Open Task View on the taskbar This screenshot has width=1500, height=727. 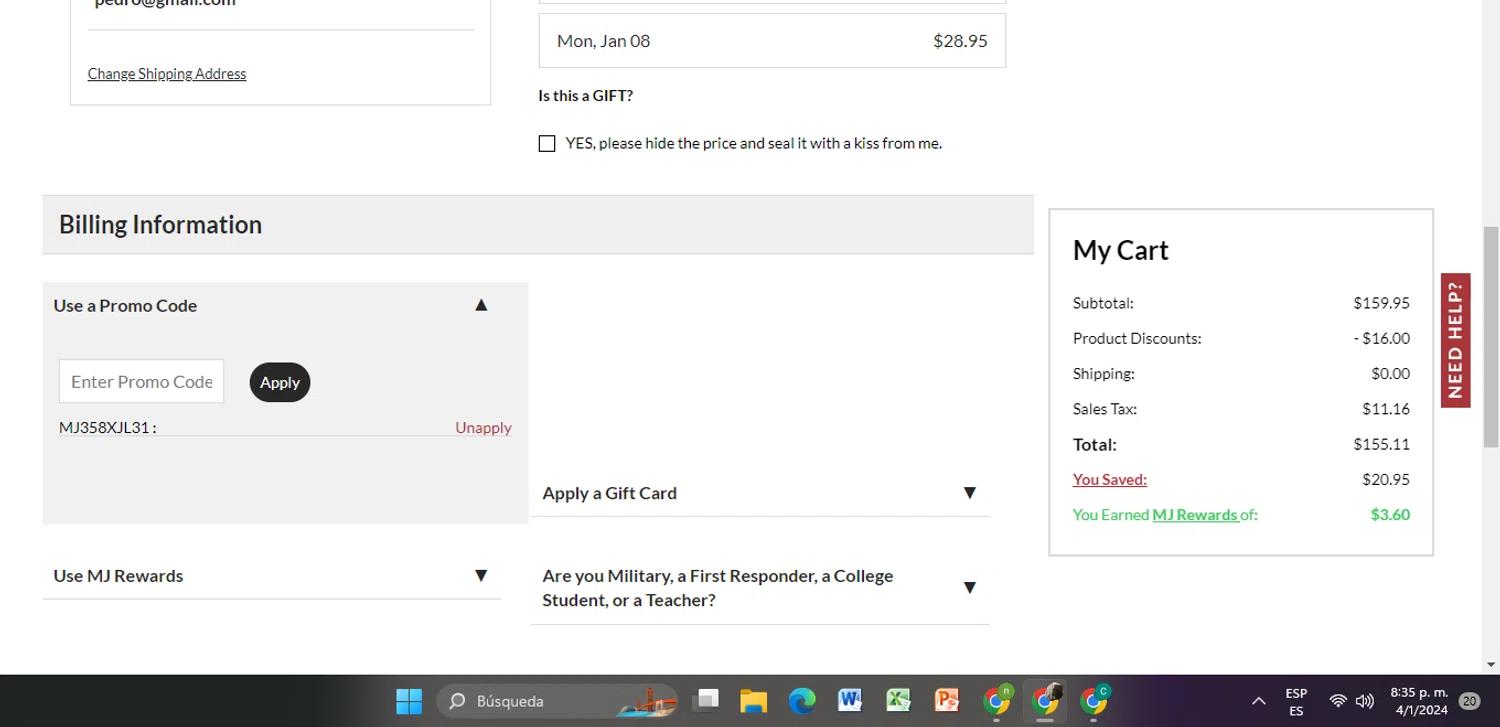pyautogui.click(x=707, y=701)
